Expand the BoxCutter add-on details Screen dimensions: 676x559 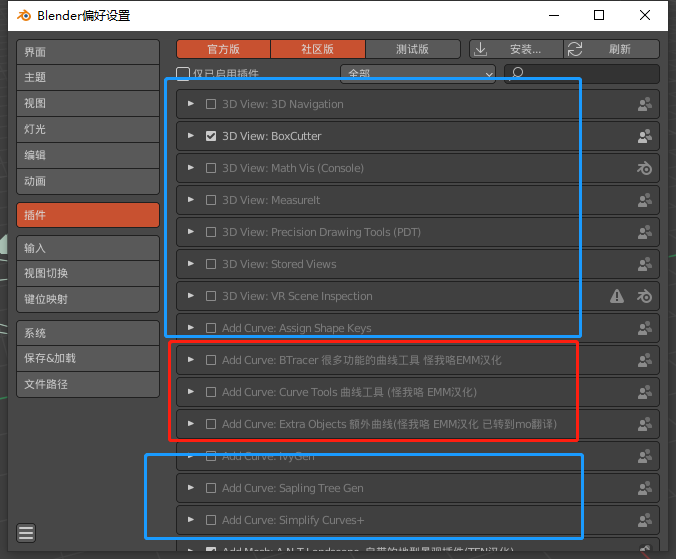point(191,136)
